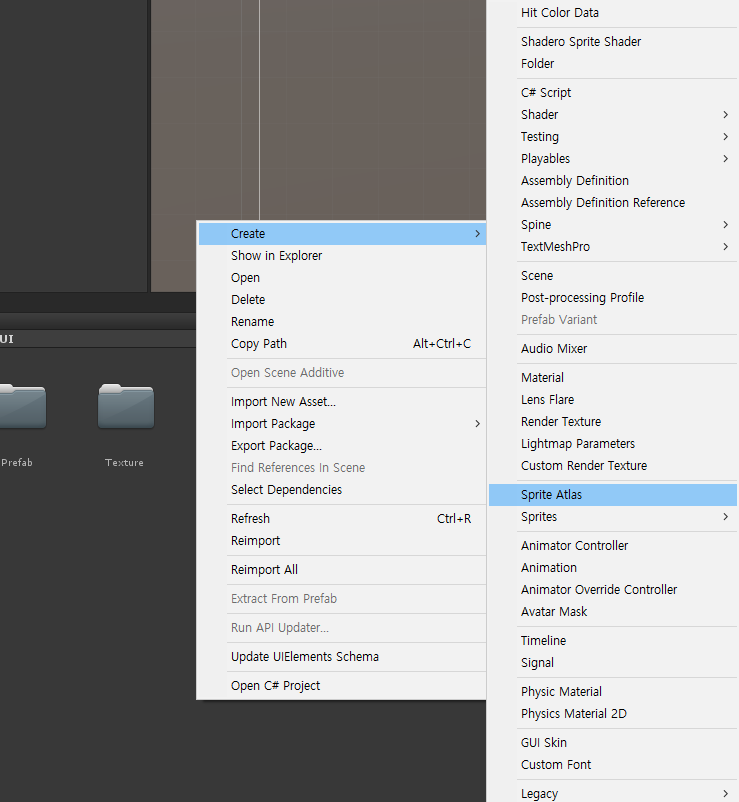The image size is (739, 802).
Task: Select Show in Explorer
Action: pos(342,256)
